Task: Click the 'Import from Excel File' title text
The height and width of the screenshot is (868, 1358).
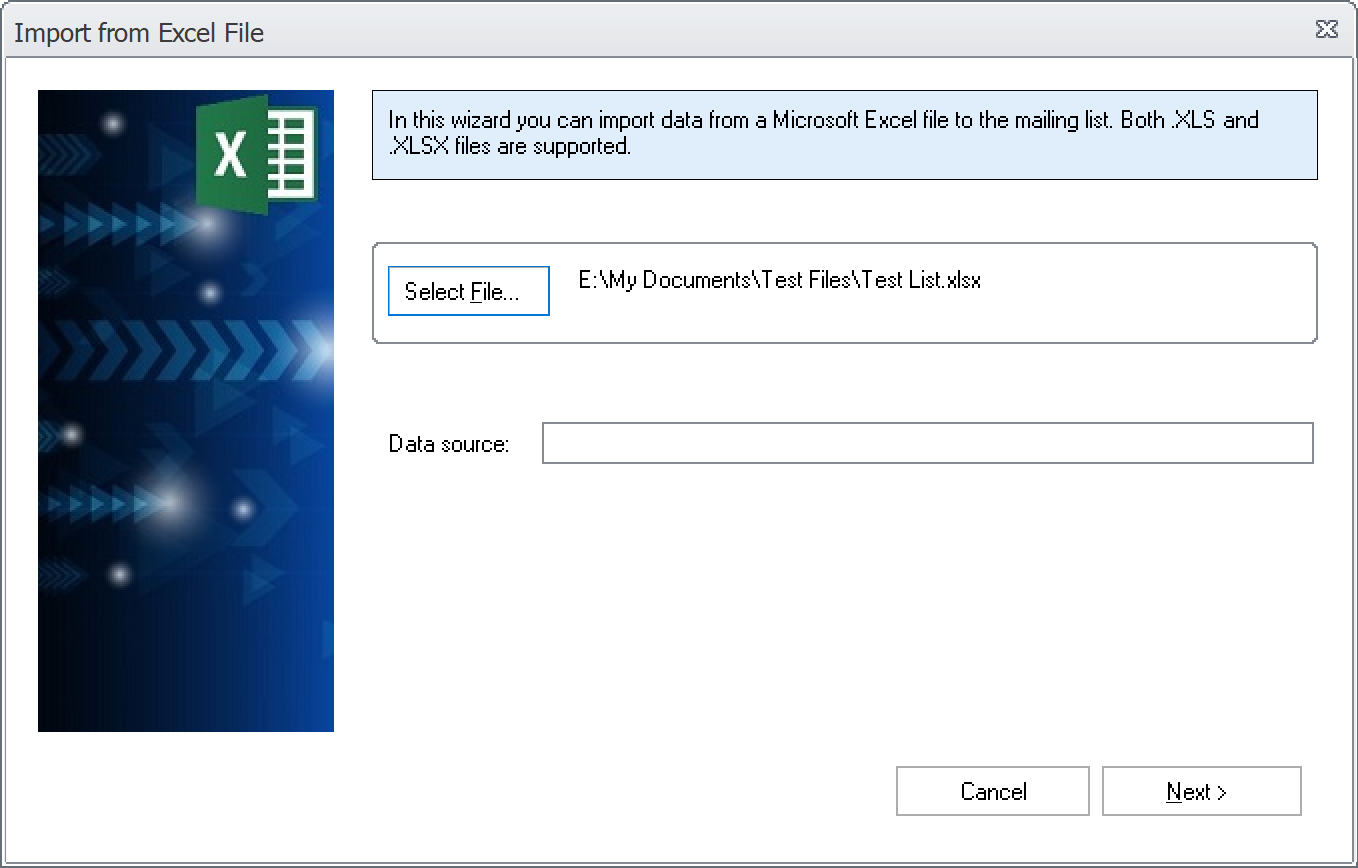Action: [139, 33]
